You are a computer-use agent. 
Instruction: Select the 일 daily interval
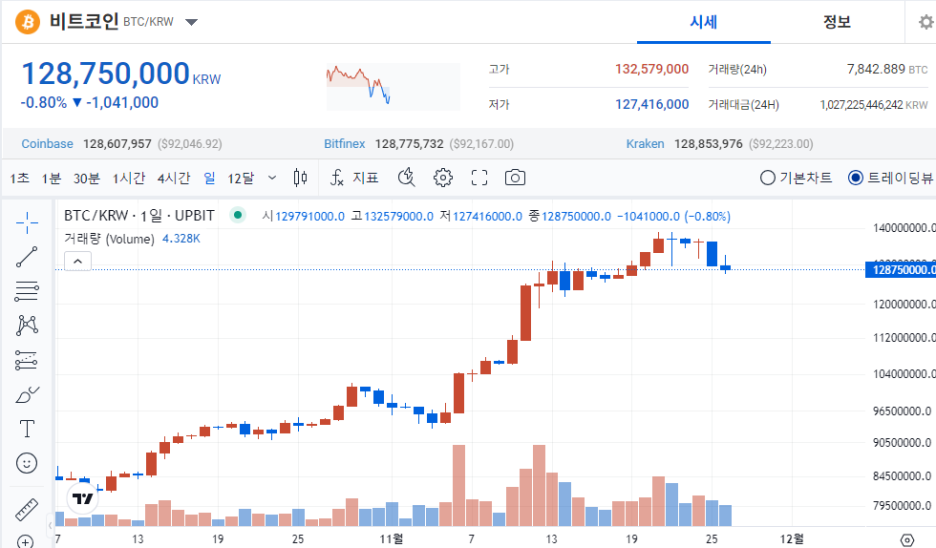(x=209, y=178)
